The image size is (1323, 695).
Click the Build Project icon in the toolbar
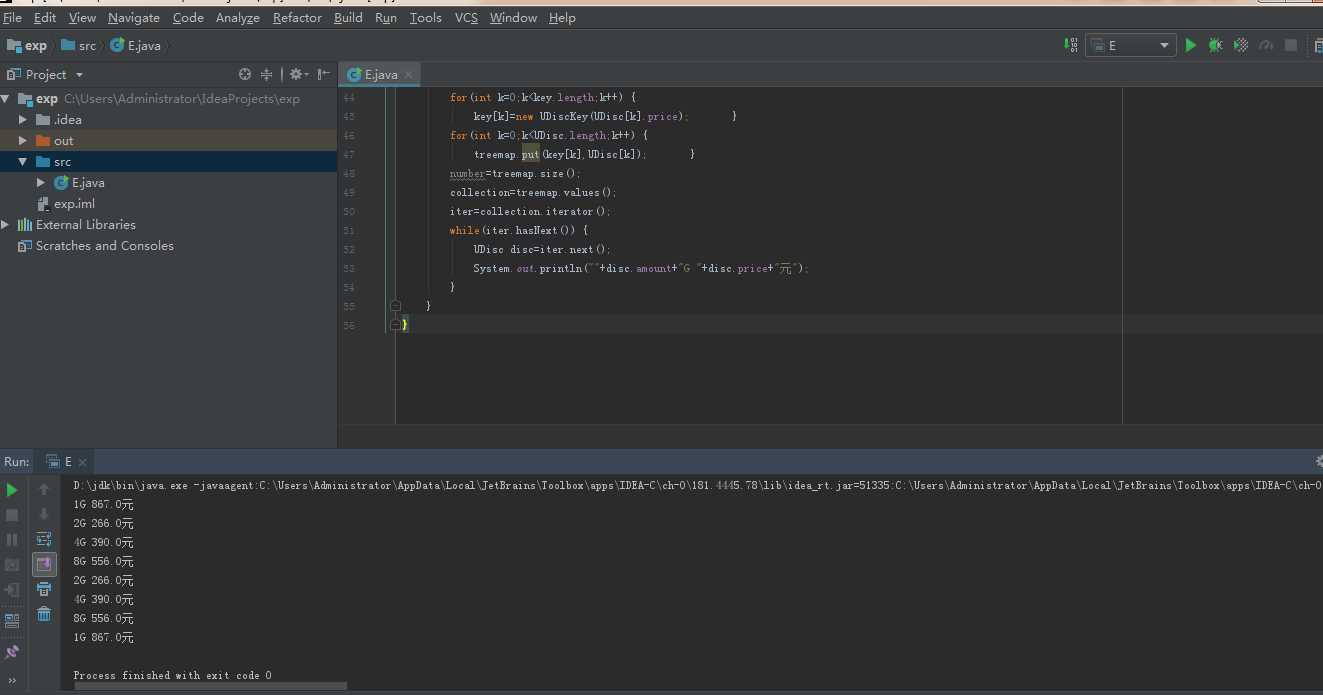[1072, 45]
